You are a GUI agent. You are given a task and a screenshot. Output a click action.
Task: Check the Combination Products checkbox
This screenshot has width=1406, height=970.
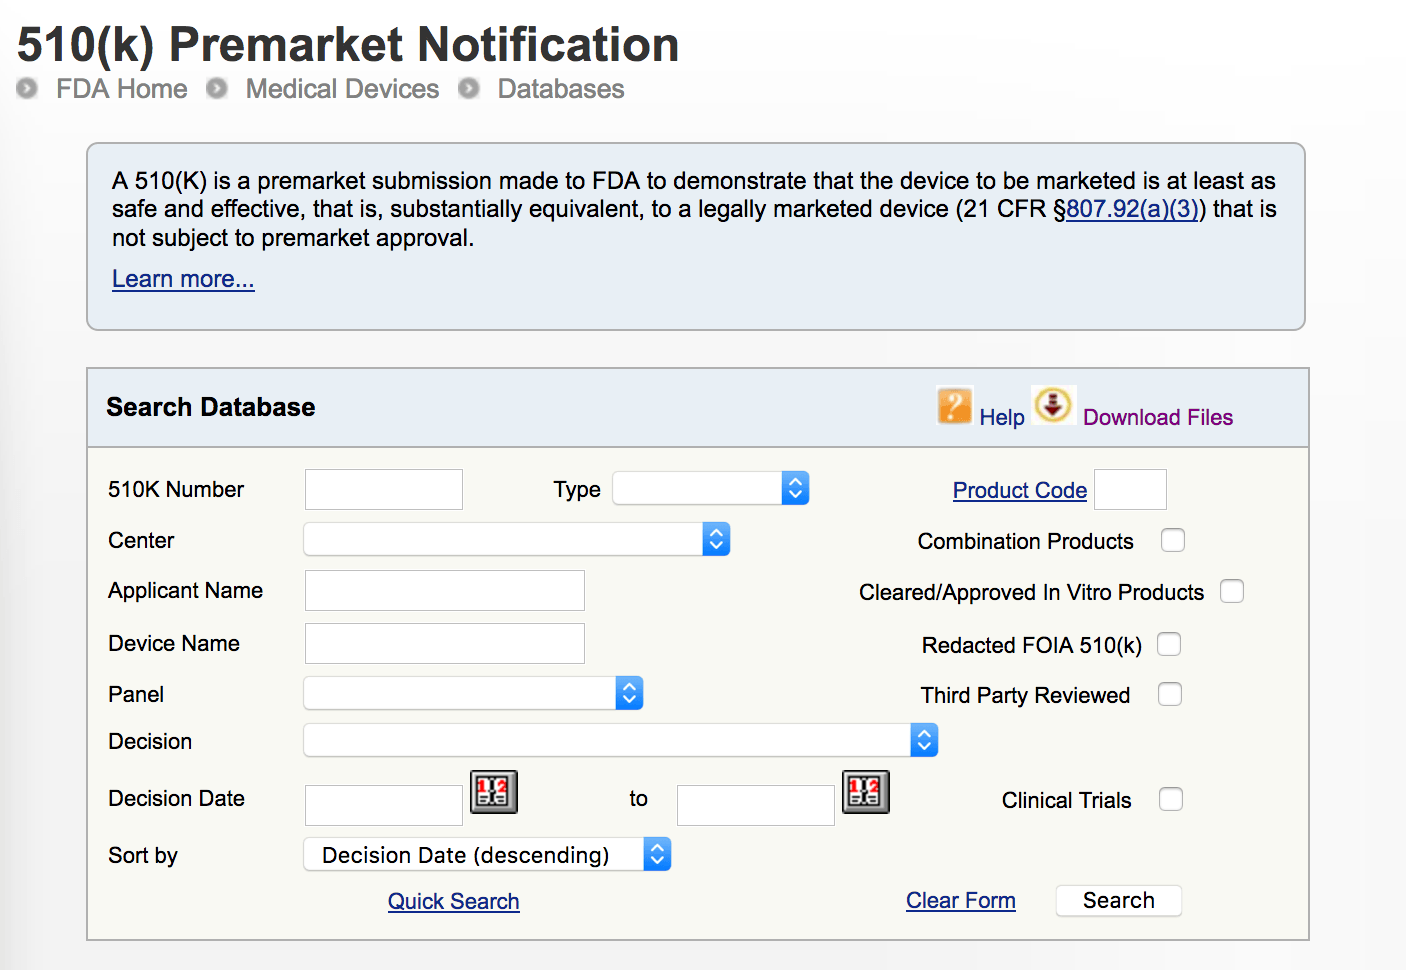pos(1173,540)
